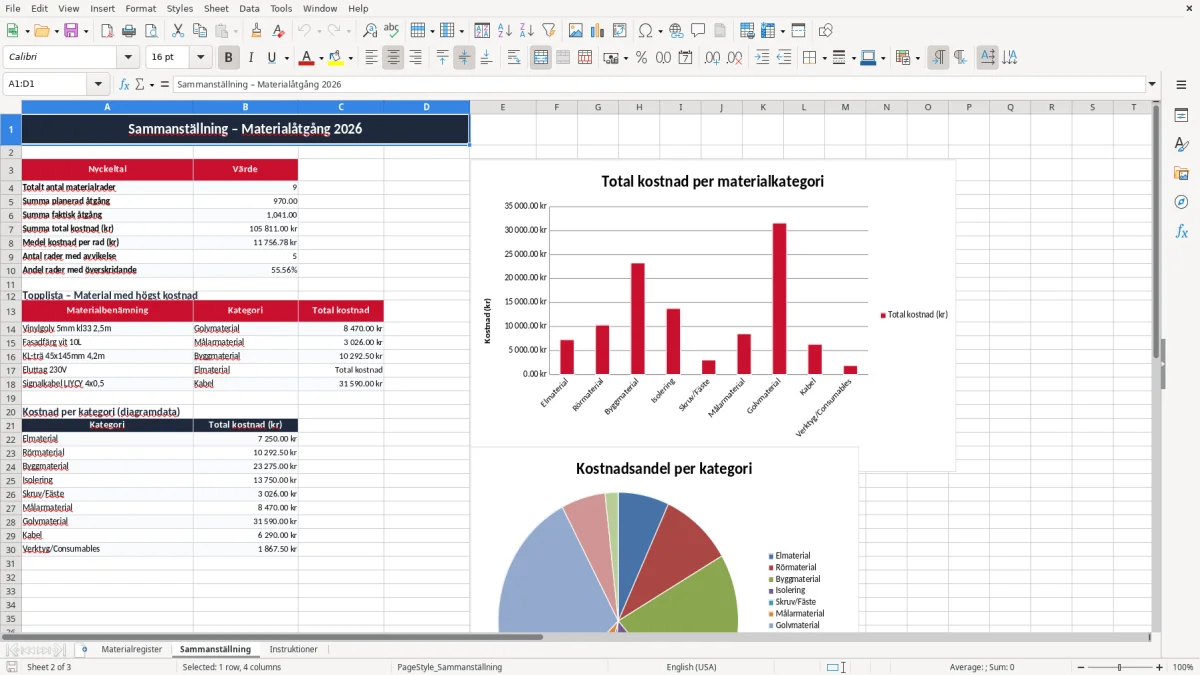Sort ascending A to Z
The height and width of the screenshot is (675, 1200).
click(x=505, y=31)
